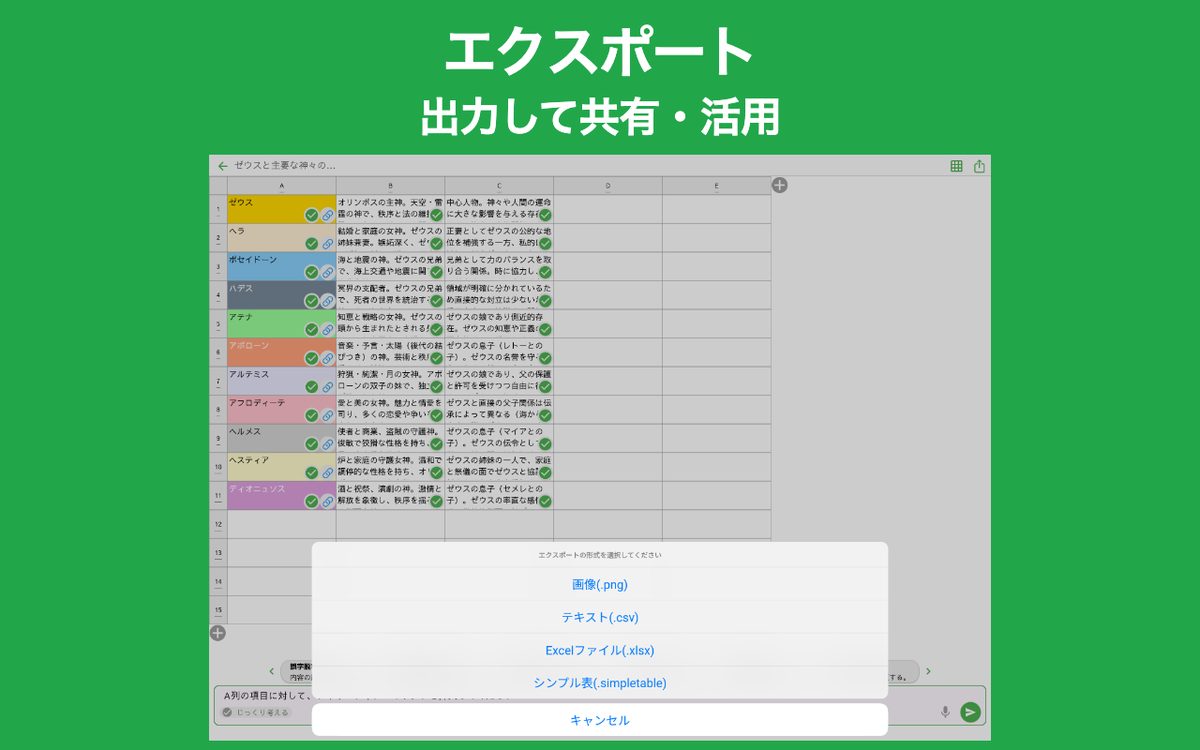Add a new row with plus icon
This screenshot has width=1200, height=750.
pos(218,632)
